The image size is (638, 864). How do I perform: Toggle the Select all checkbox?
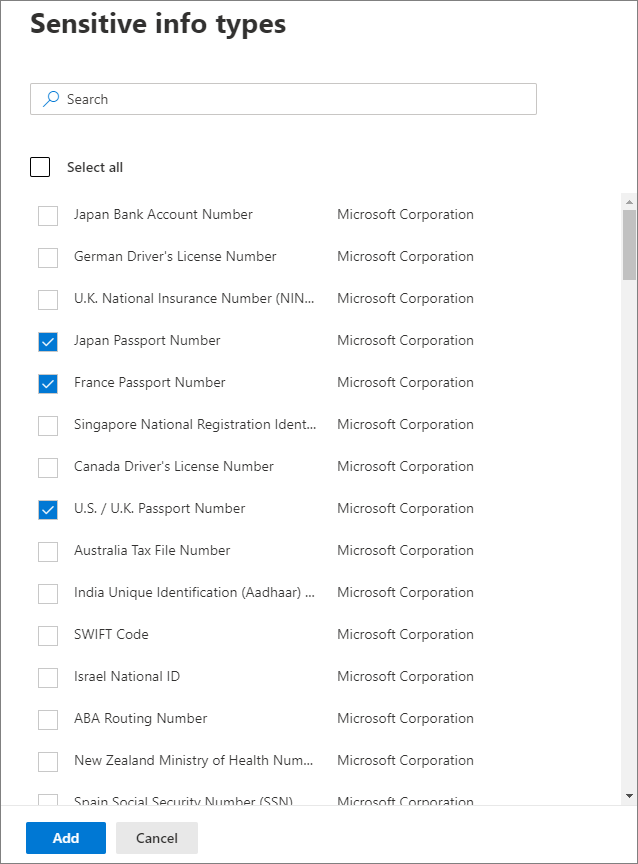(40, 167)
